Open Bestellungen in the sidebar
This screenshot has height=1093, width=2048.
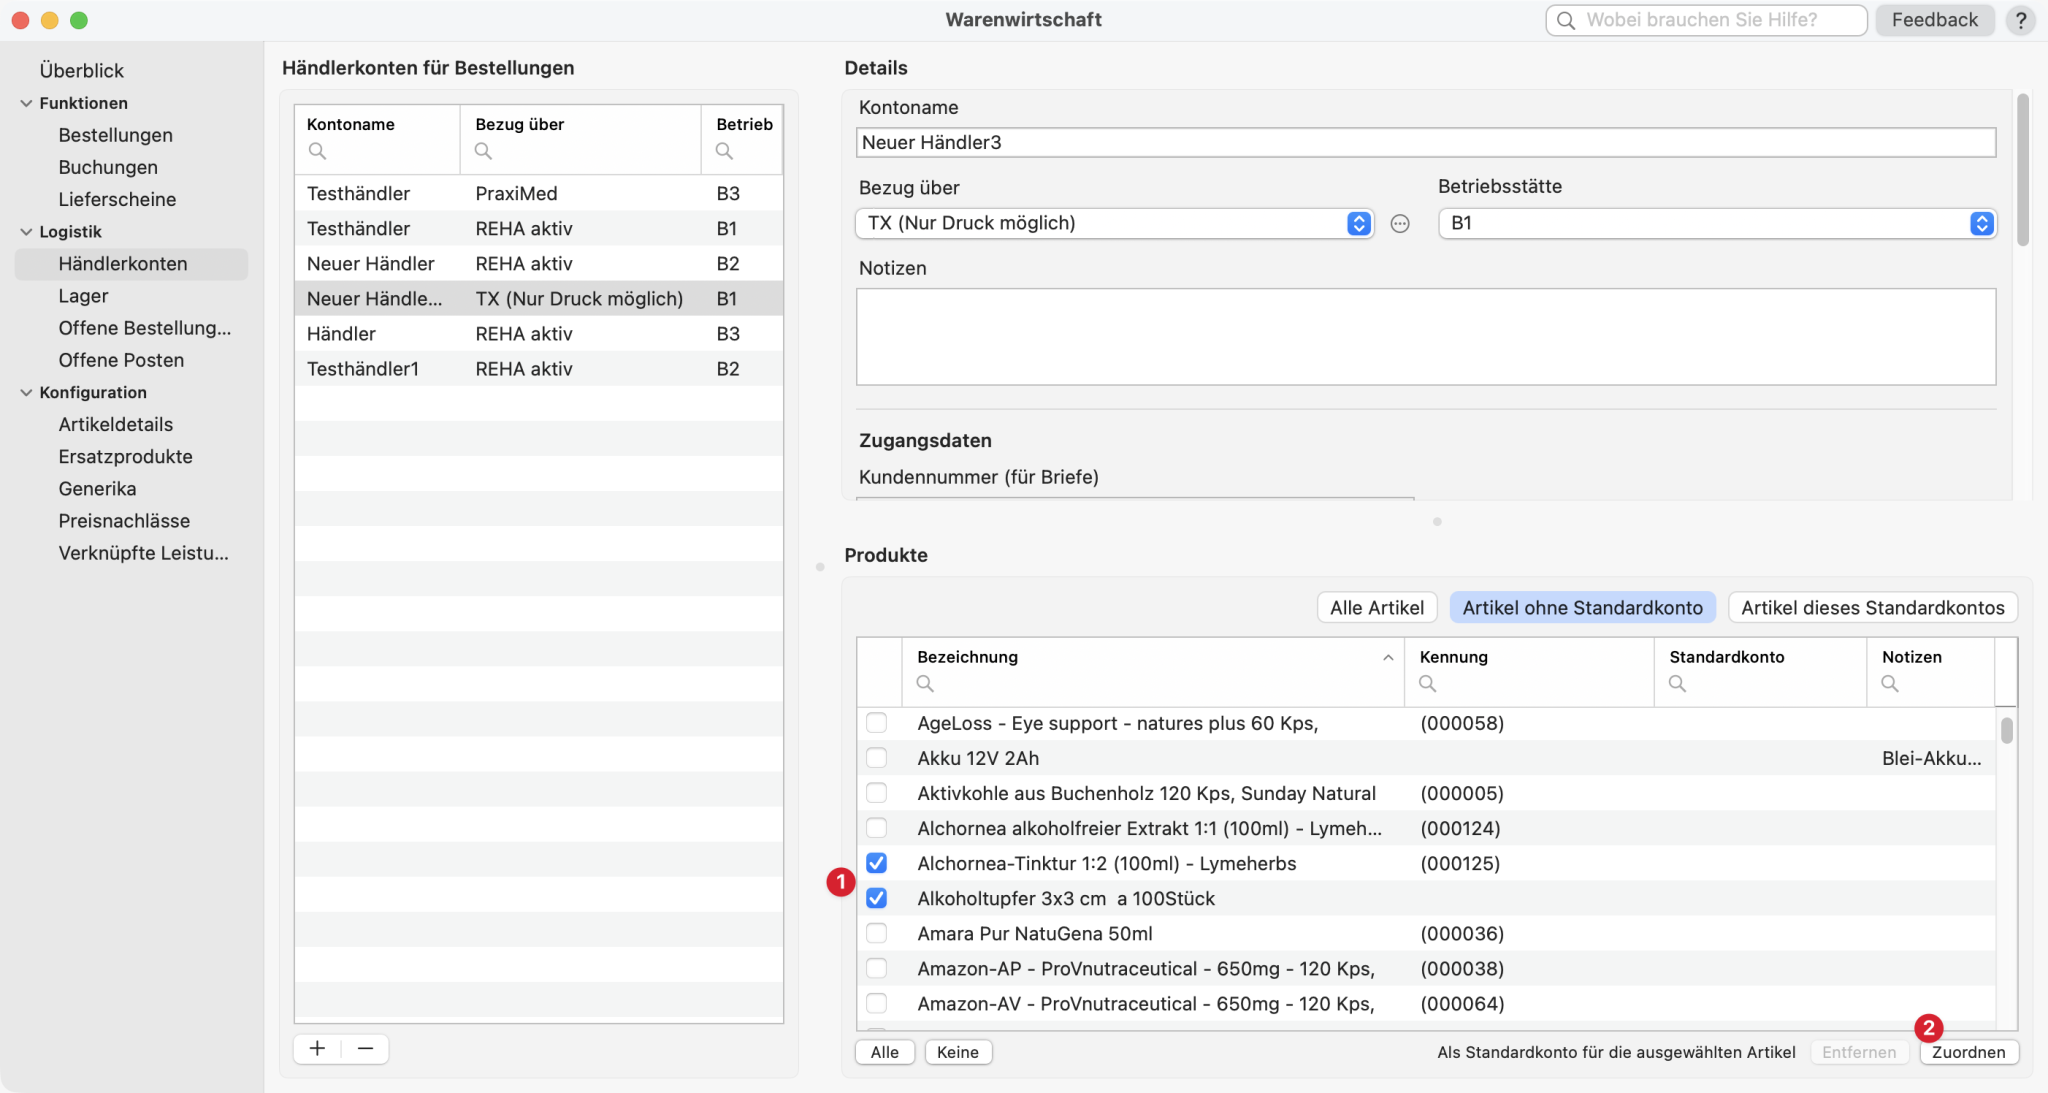coord(115,135)
